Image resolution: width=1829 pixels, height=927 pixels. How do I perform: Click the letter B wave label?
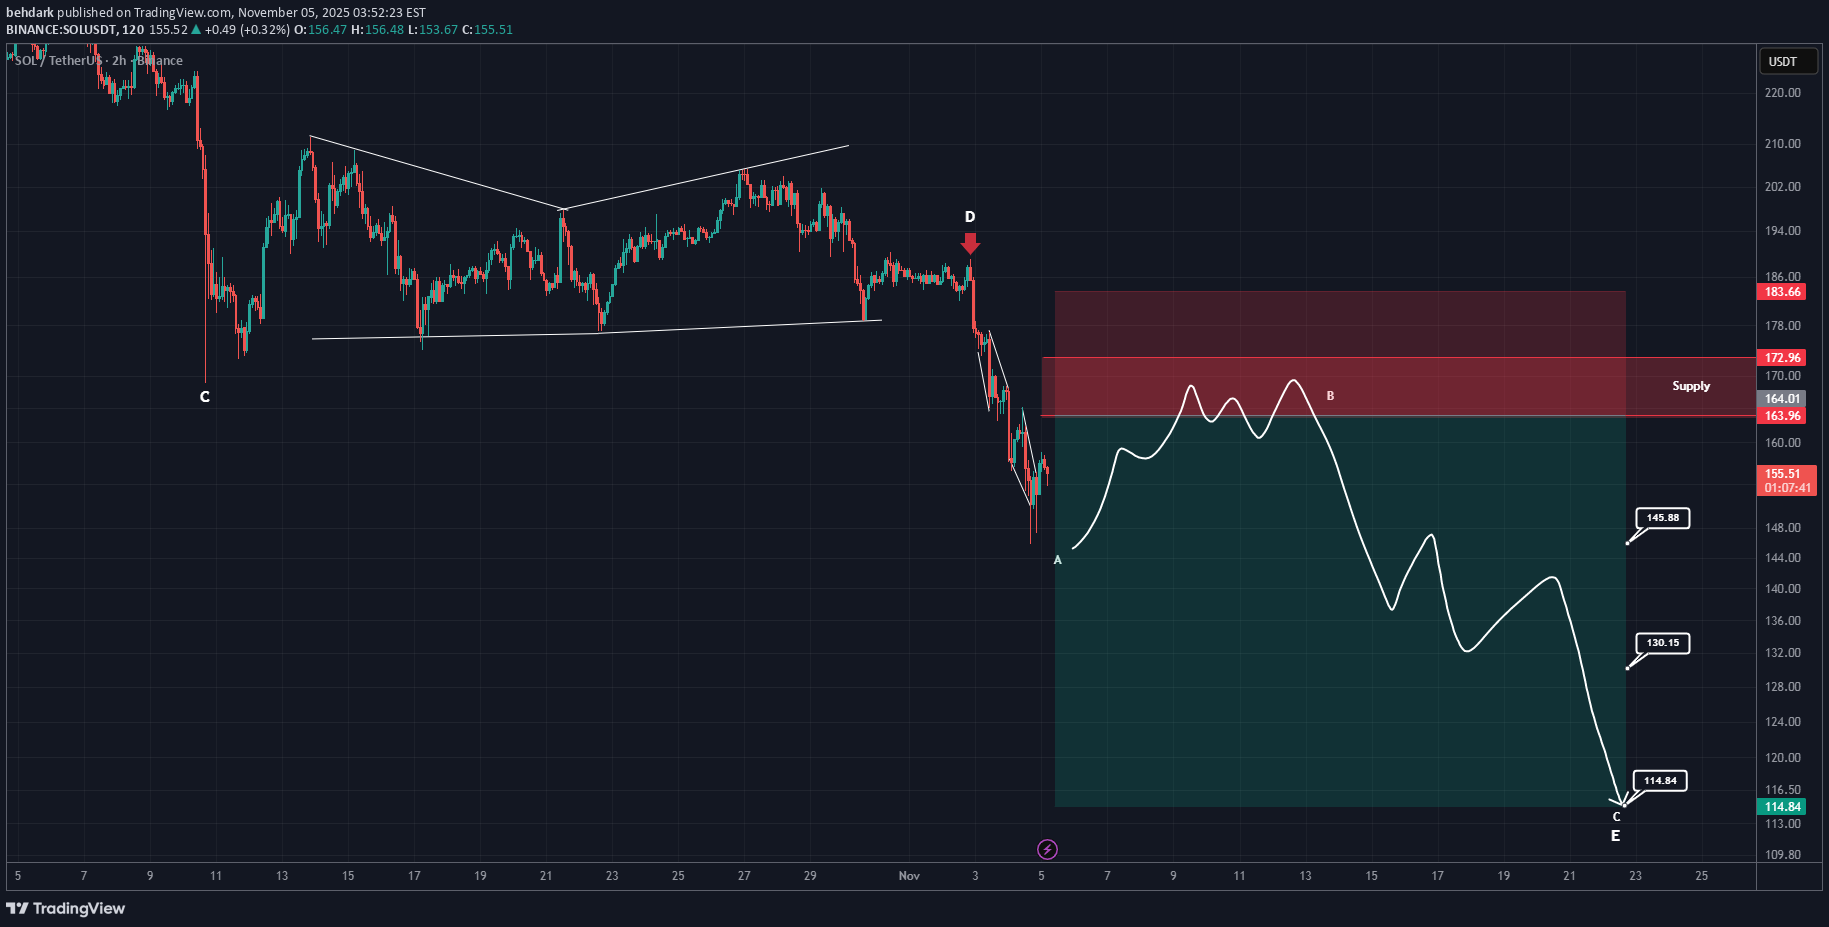(1330, 396)
